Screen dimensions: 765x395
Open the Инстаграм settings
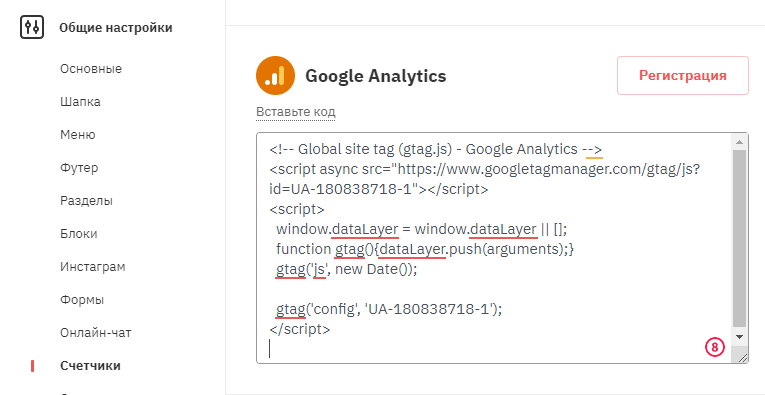tap(93, 267)
